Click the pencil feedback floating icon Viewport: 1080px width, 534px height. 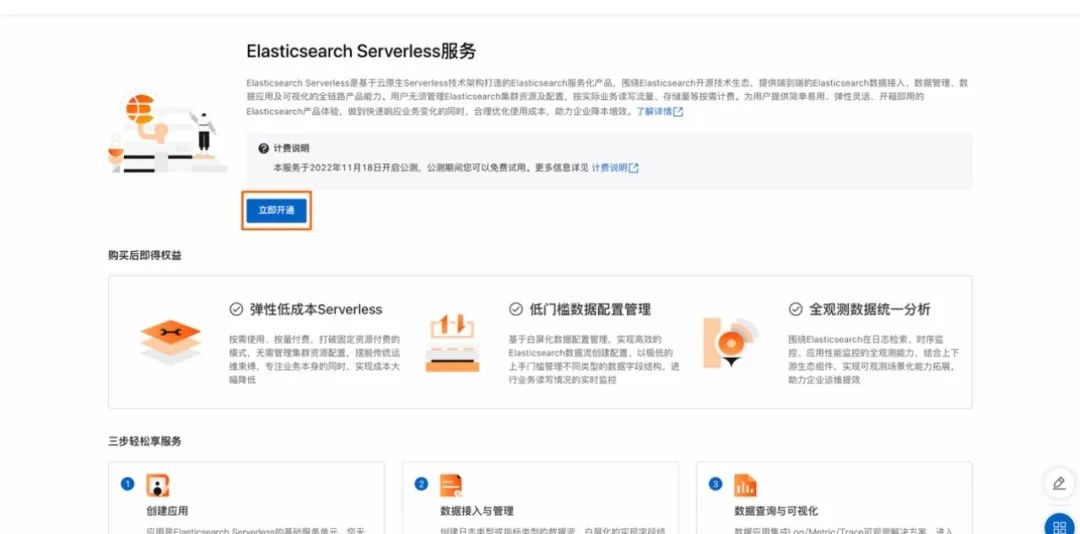1059,483
